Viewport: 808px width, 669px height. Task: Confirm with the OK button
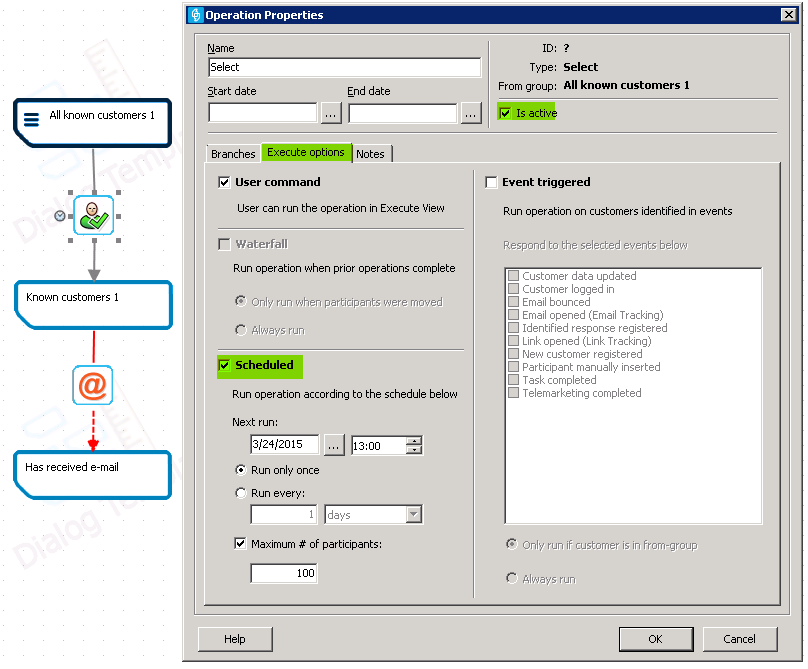655,639
